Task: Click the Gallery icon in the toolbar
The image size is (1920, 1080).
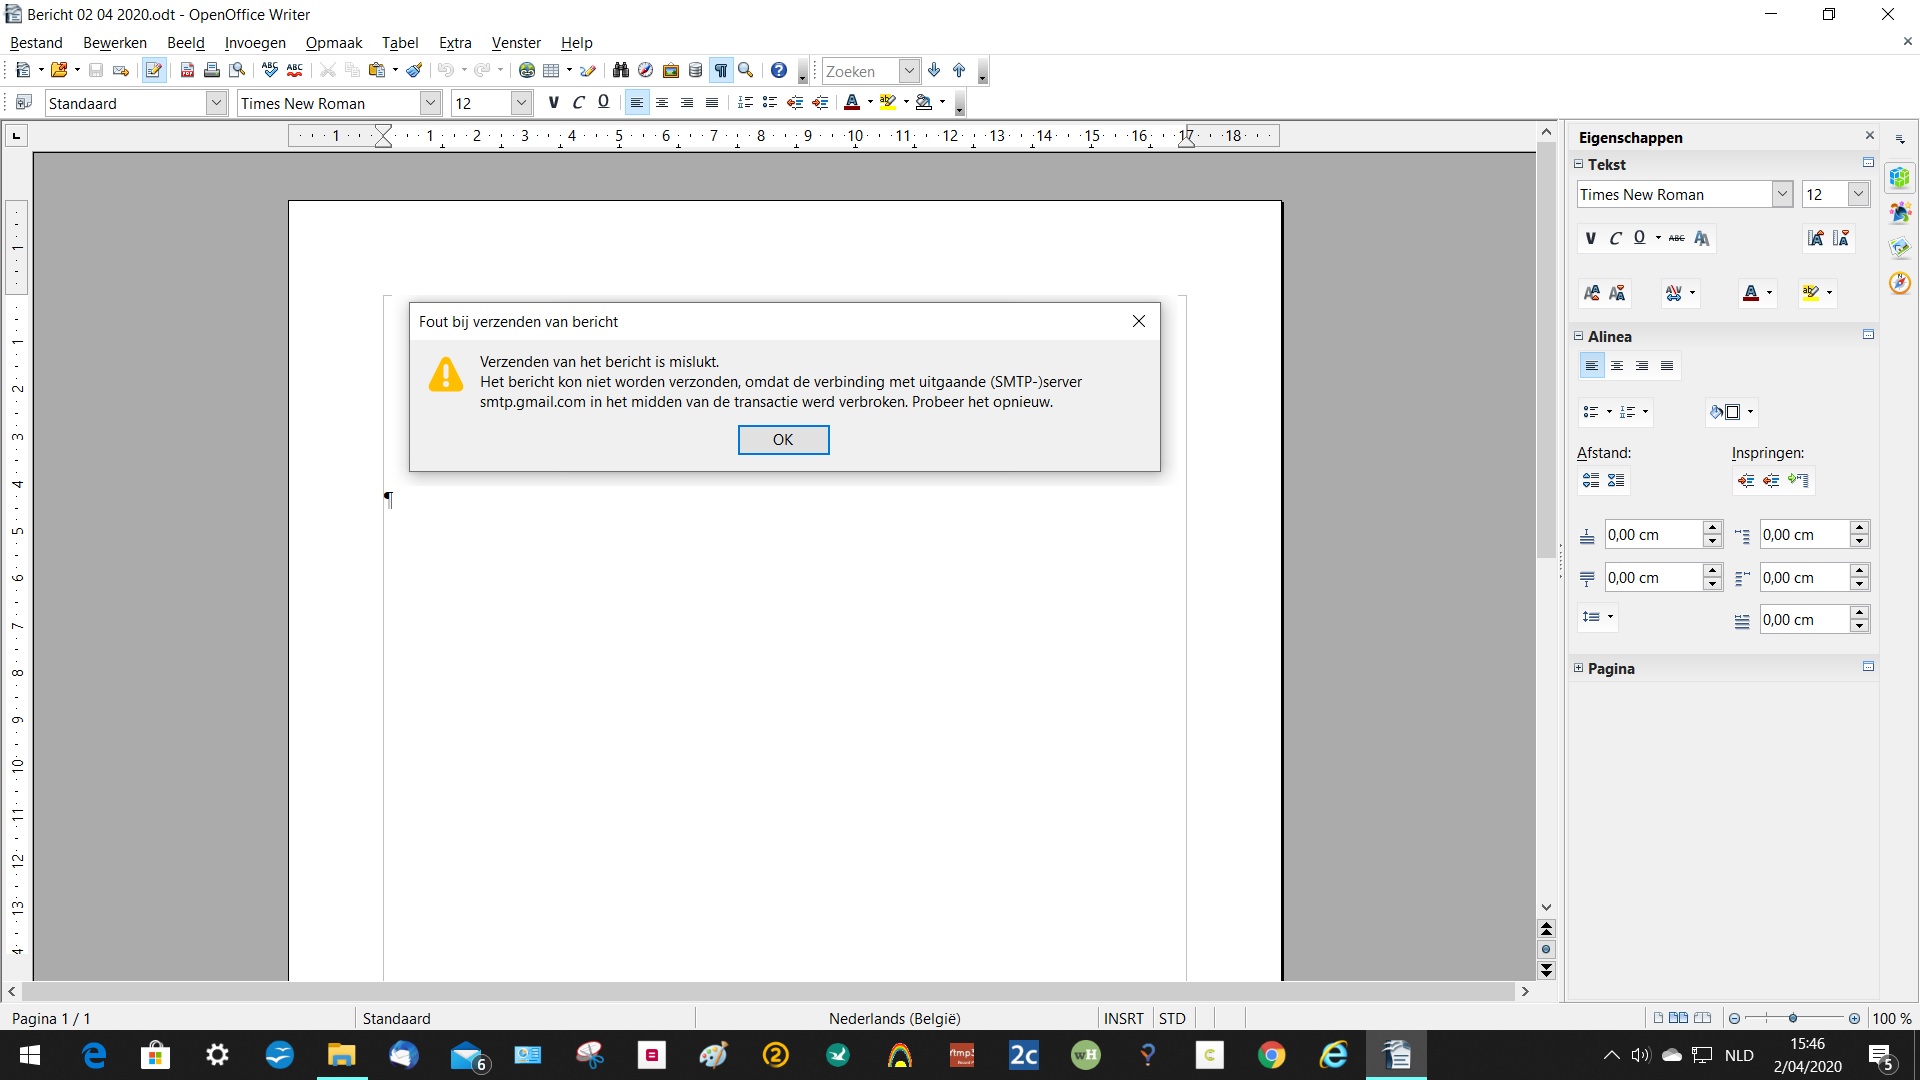Action: point(671,71)
